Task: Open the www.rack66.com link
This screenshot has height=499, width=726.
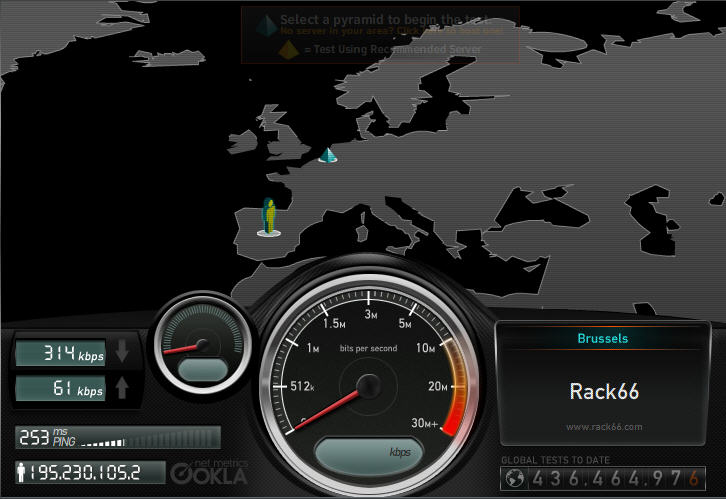Action: coord(603,426)
